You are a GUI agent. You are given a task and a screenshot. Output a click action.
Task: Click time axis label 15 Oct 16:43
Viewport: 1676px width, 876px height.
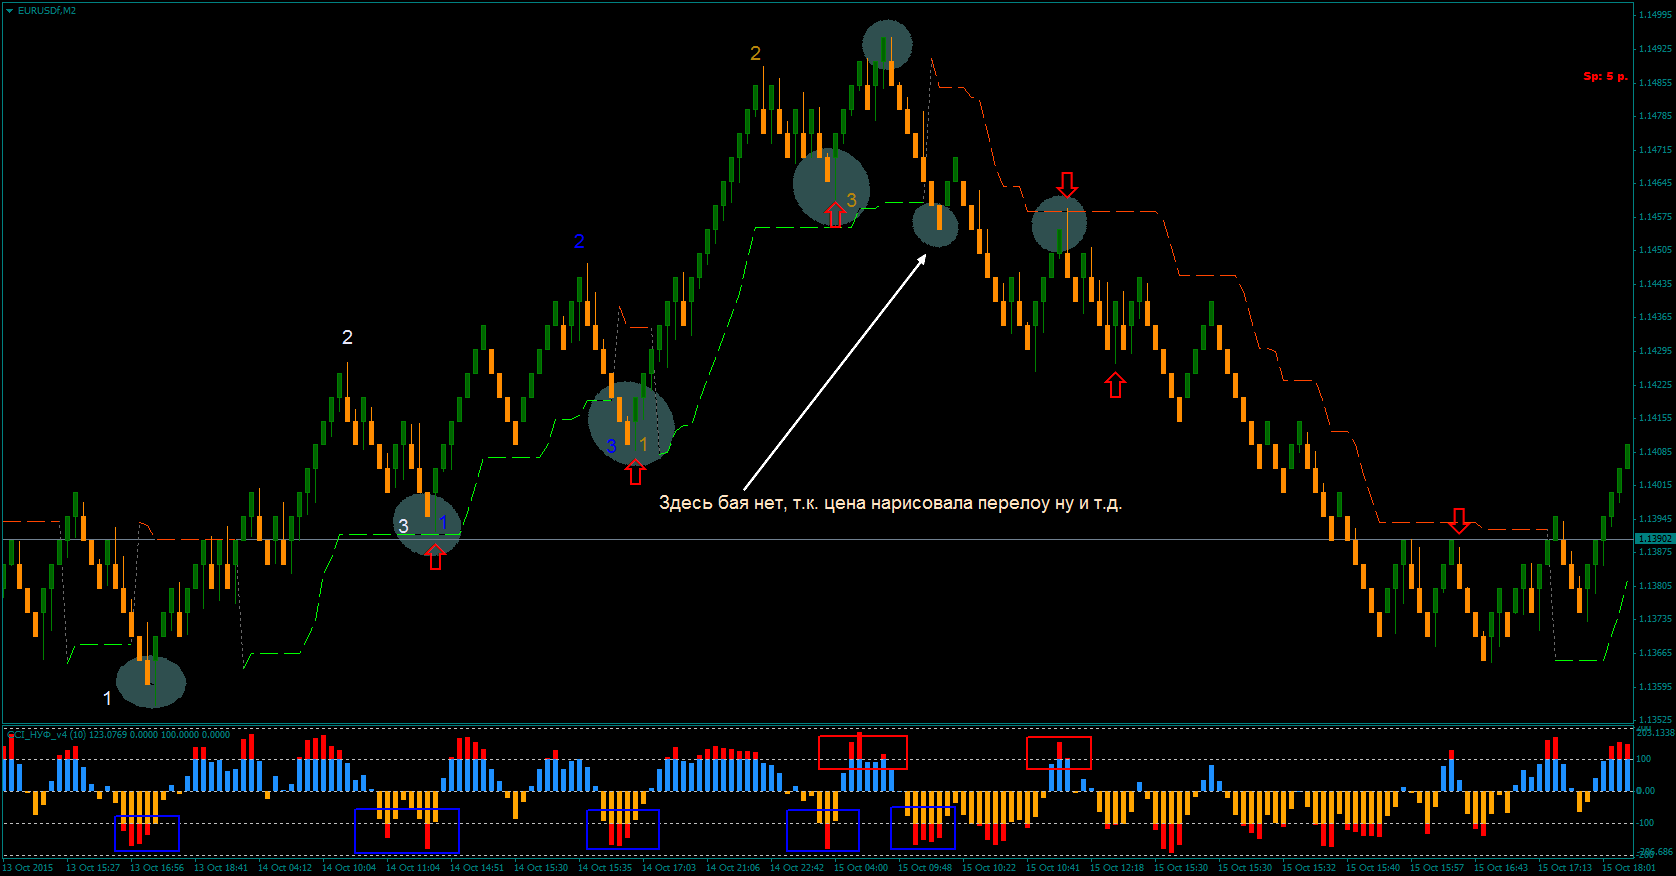point(1501,868)
